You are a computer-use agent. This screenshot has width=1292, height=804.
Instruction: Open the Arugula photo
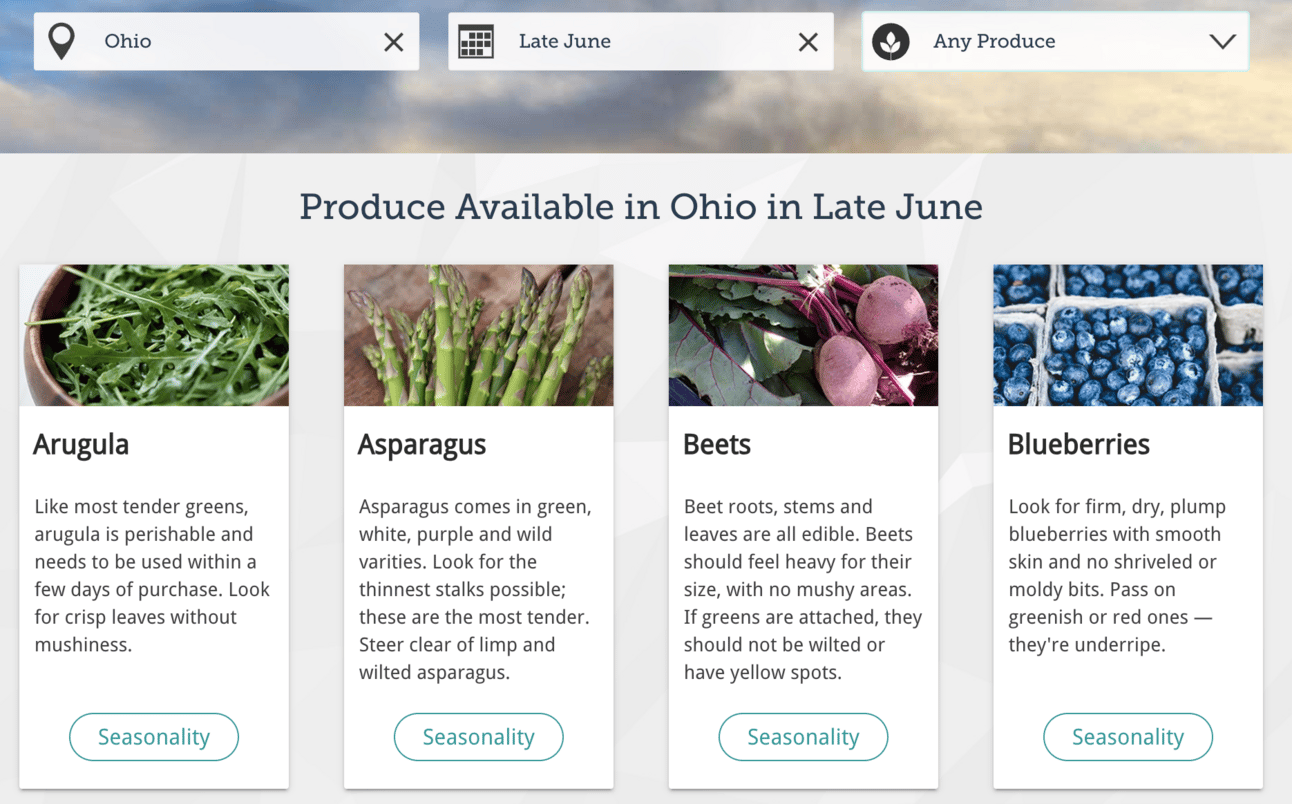click(x=154, y=335)
